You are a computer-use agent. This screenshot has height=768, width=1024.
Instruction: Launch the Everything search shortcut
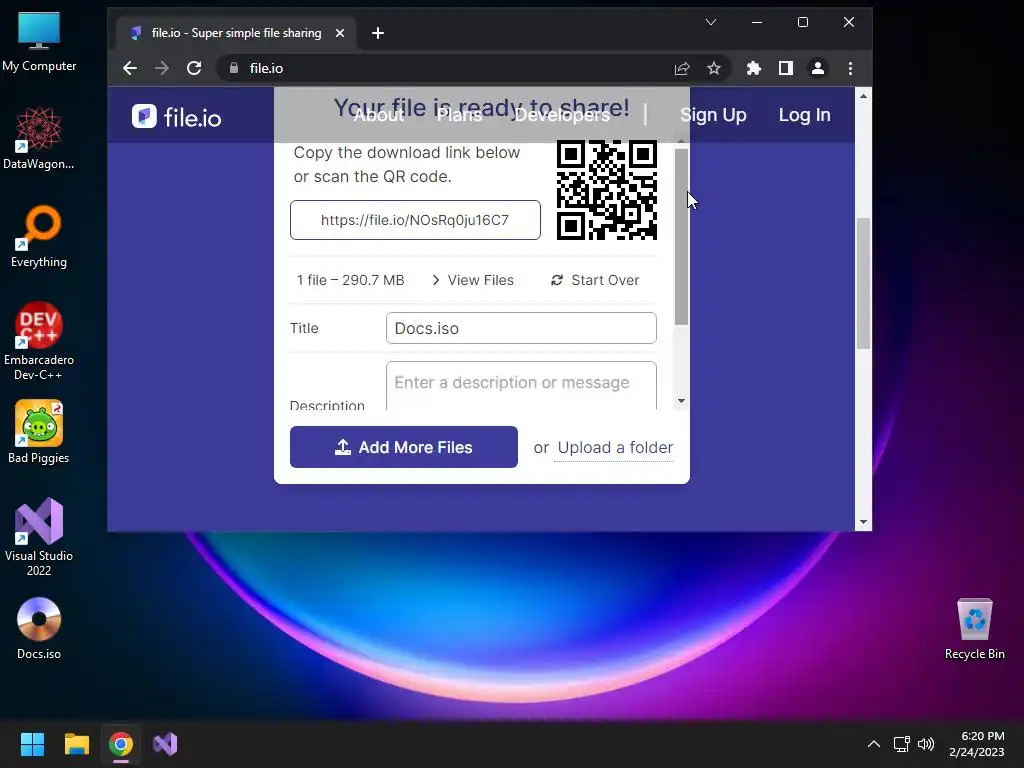click(39, 236)
